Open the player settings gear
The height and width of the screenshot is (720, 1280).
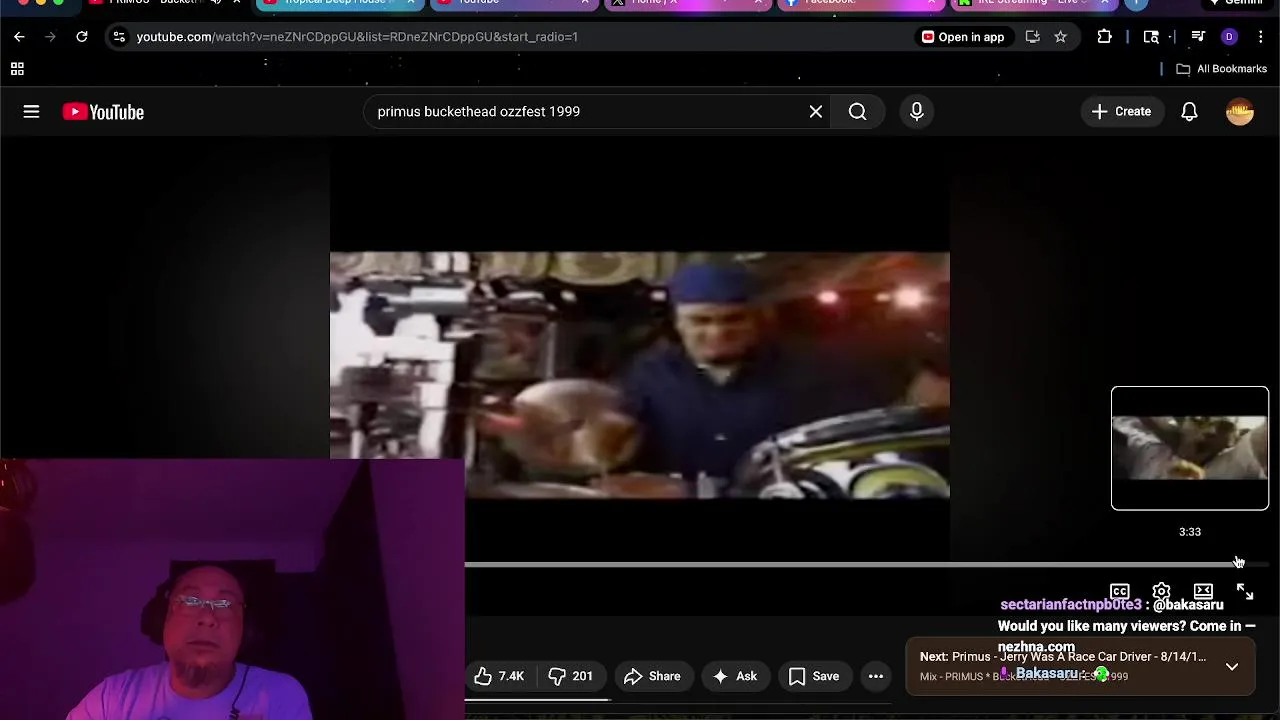1161,592
